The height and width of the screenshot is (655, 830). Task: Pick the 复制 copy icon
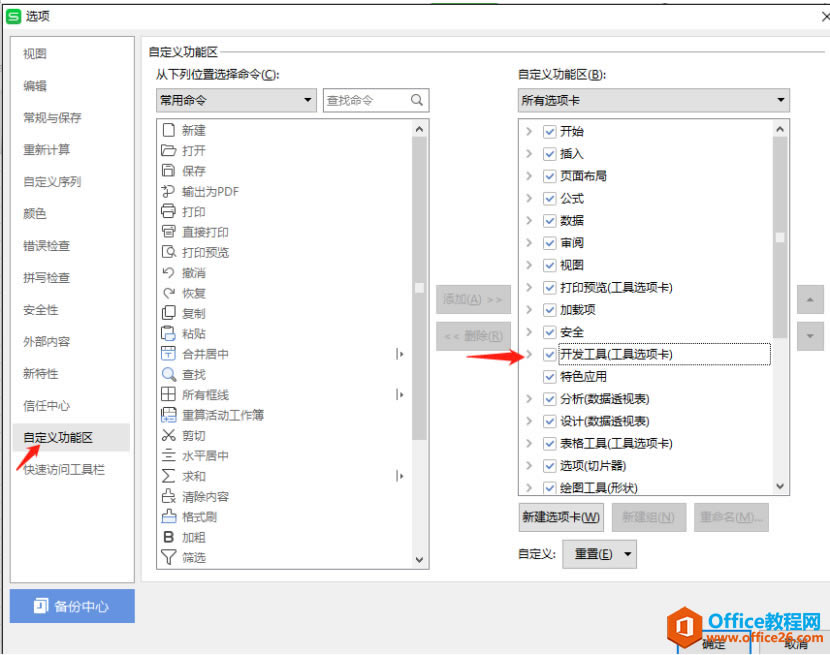(x=168, y=313)
